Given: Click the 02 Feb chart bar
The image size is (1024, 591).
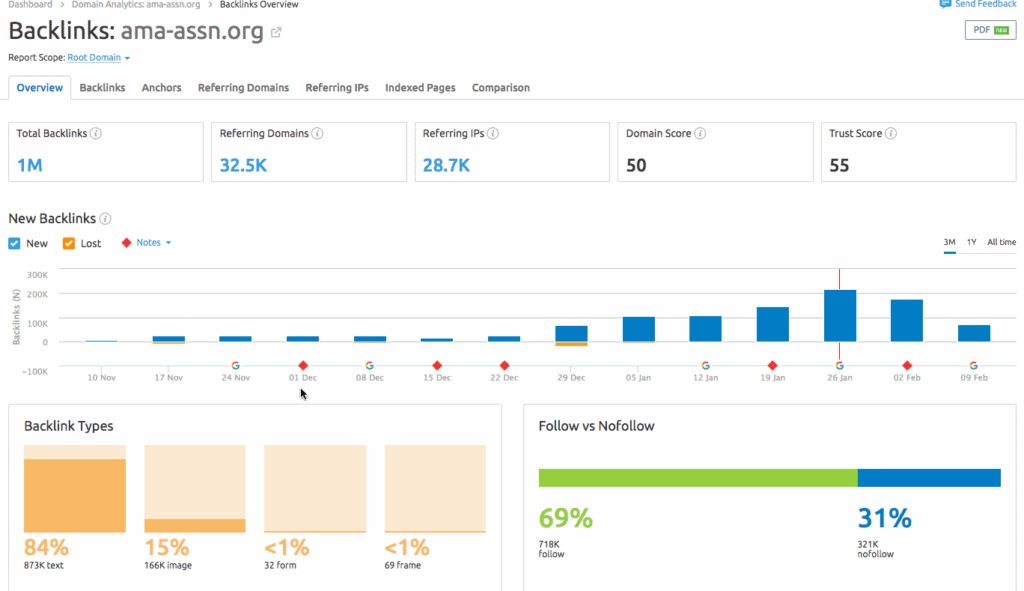Looking at the screenshot, I should [907, 321].
